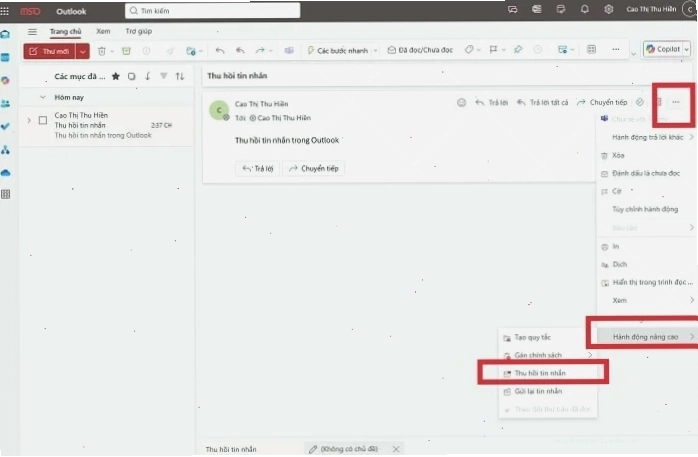The image size is (698, 457).
Task: Toggle the favorite star for folder
Action: [116, 77]
